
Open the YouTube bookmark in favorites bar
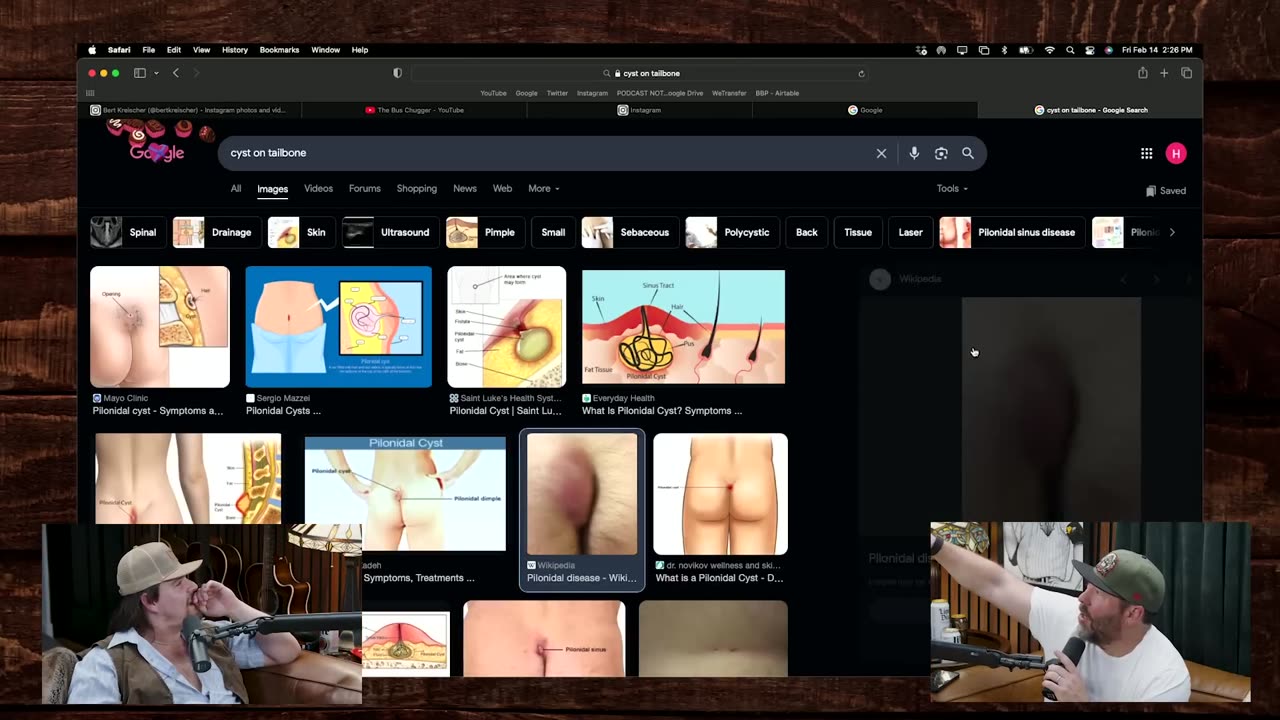[x=493, y=93]
